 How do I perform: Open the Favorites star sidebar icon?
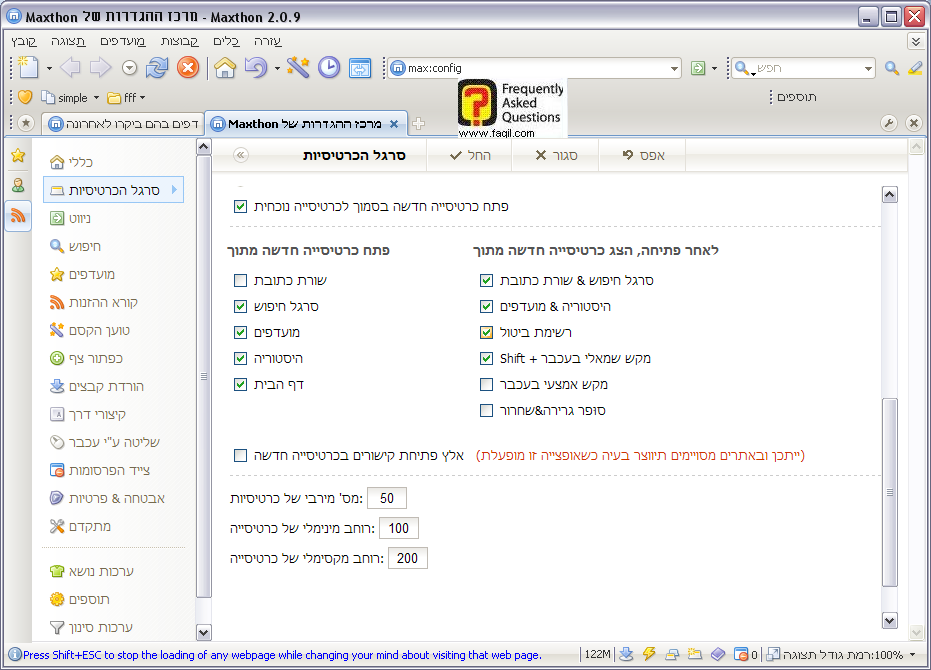click(x=18, y=156)
